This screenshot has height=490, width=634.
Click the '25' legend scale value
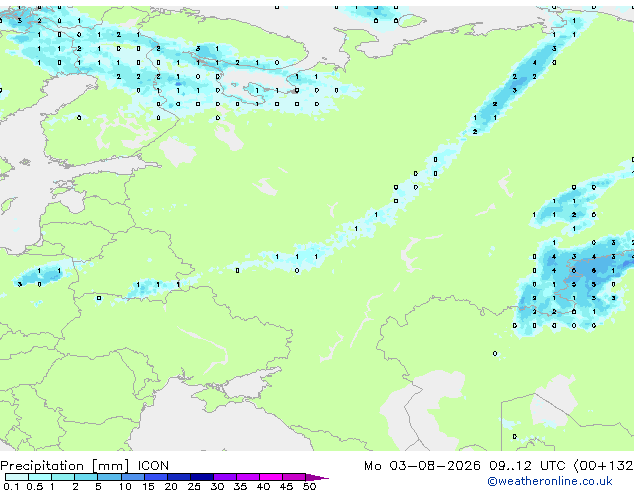click(x=194, y=486)
